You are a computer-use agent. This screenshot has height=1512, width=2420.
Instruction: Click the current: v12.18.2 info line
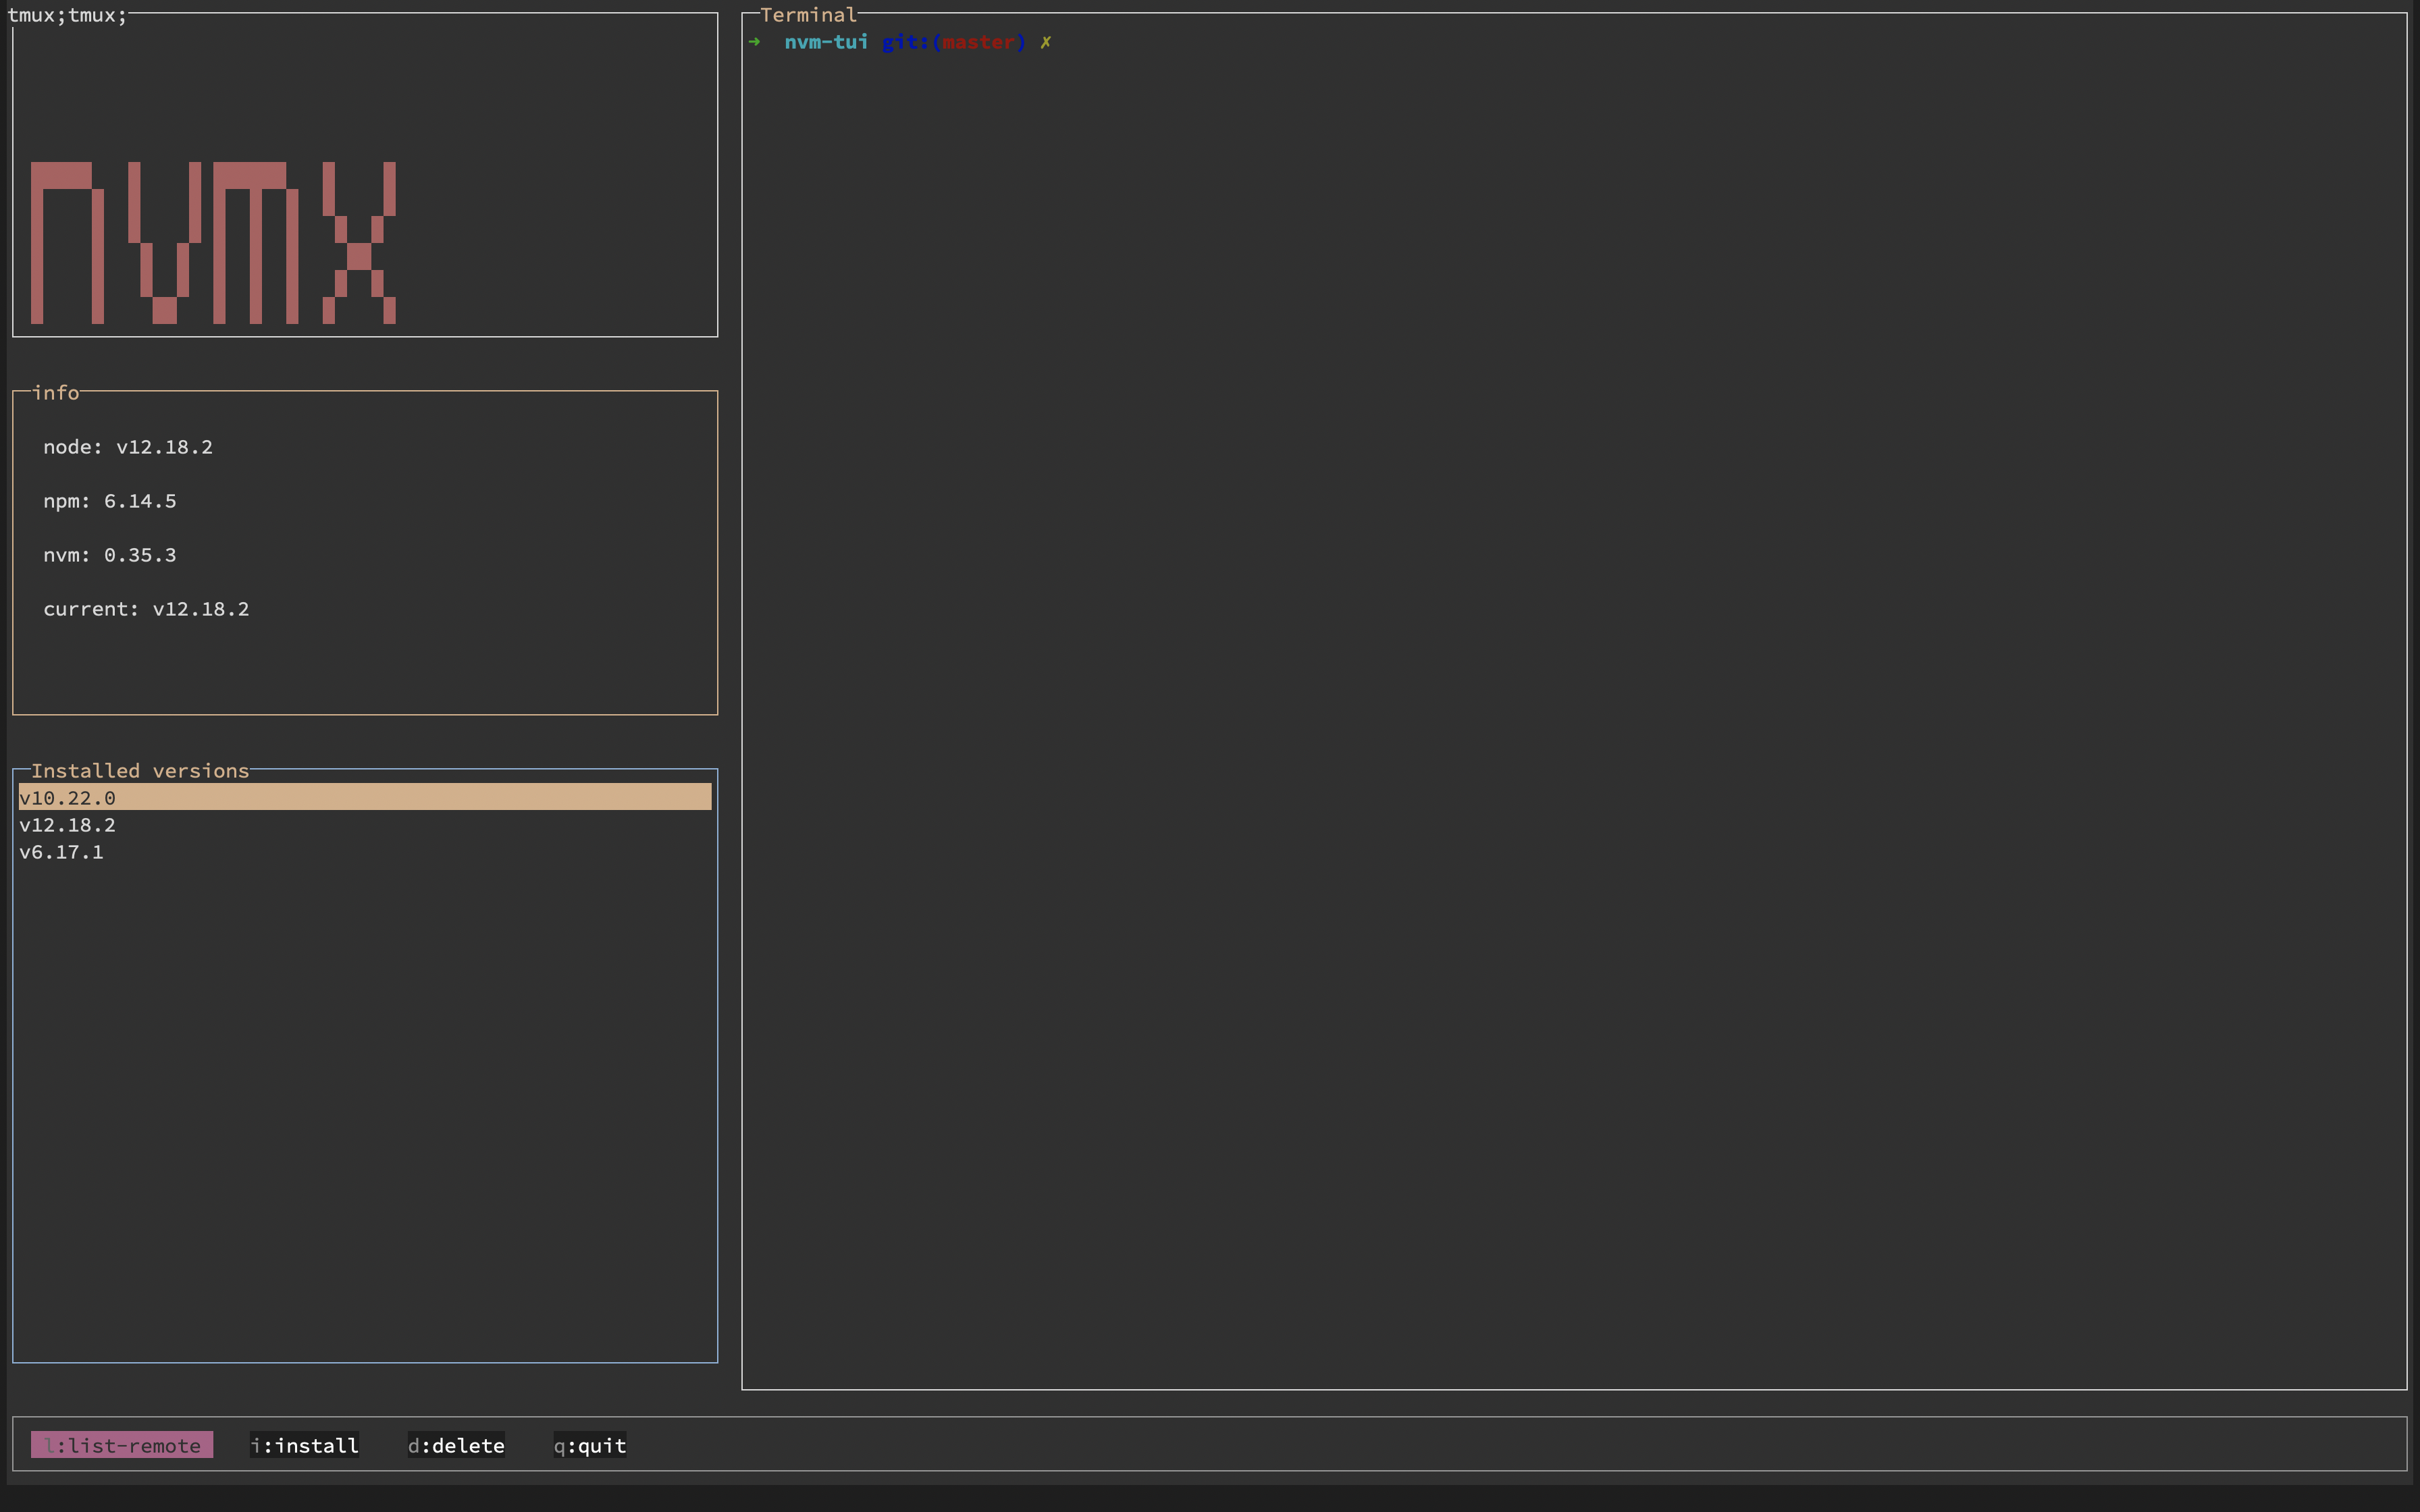coord(146,609)
